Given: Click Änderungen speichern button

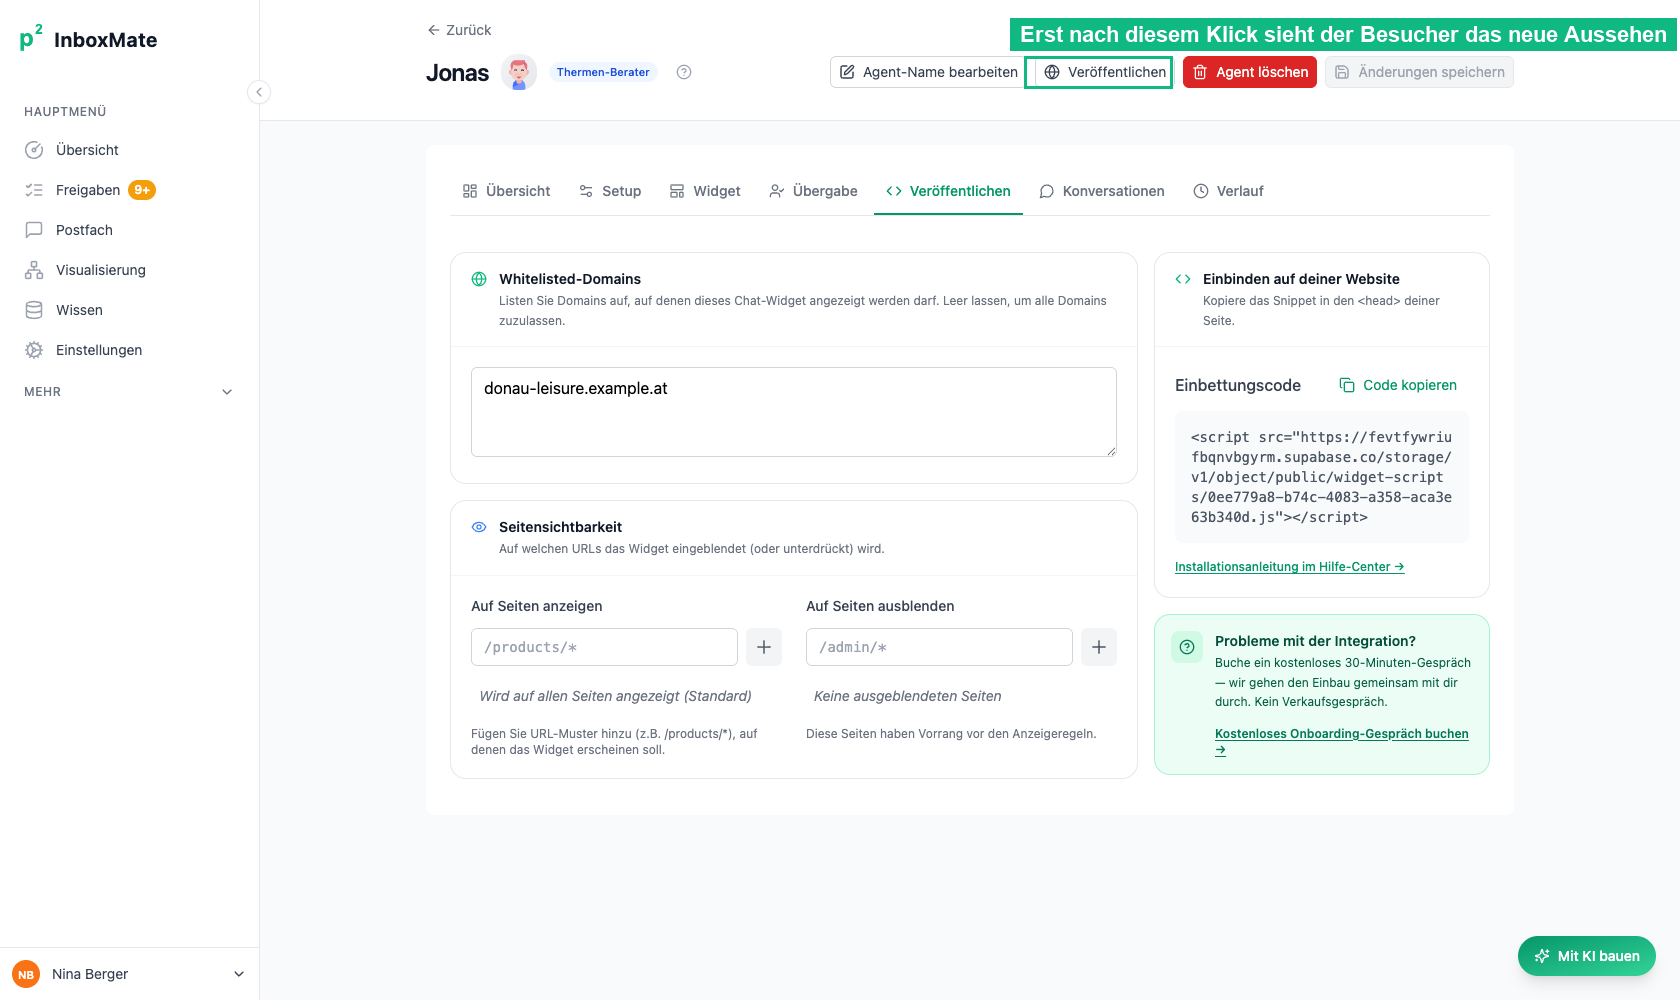Looking at the screenshot, I should (x=1419, y=72).
